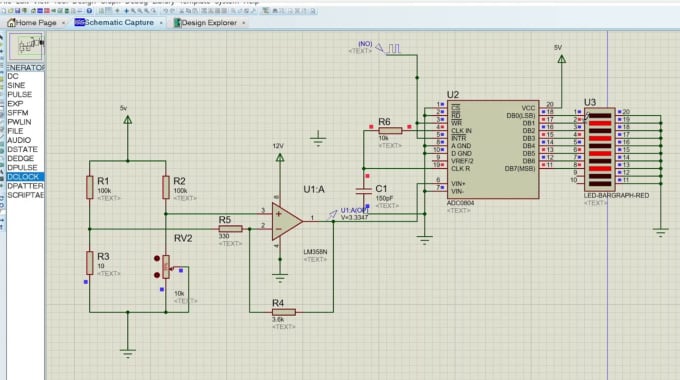Select PULSE generator from the list
Screen dimensions: 680x380
tap(25, 95)
